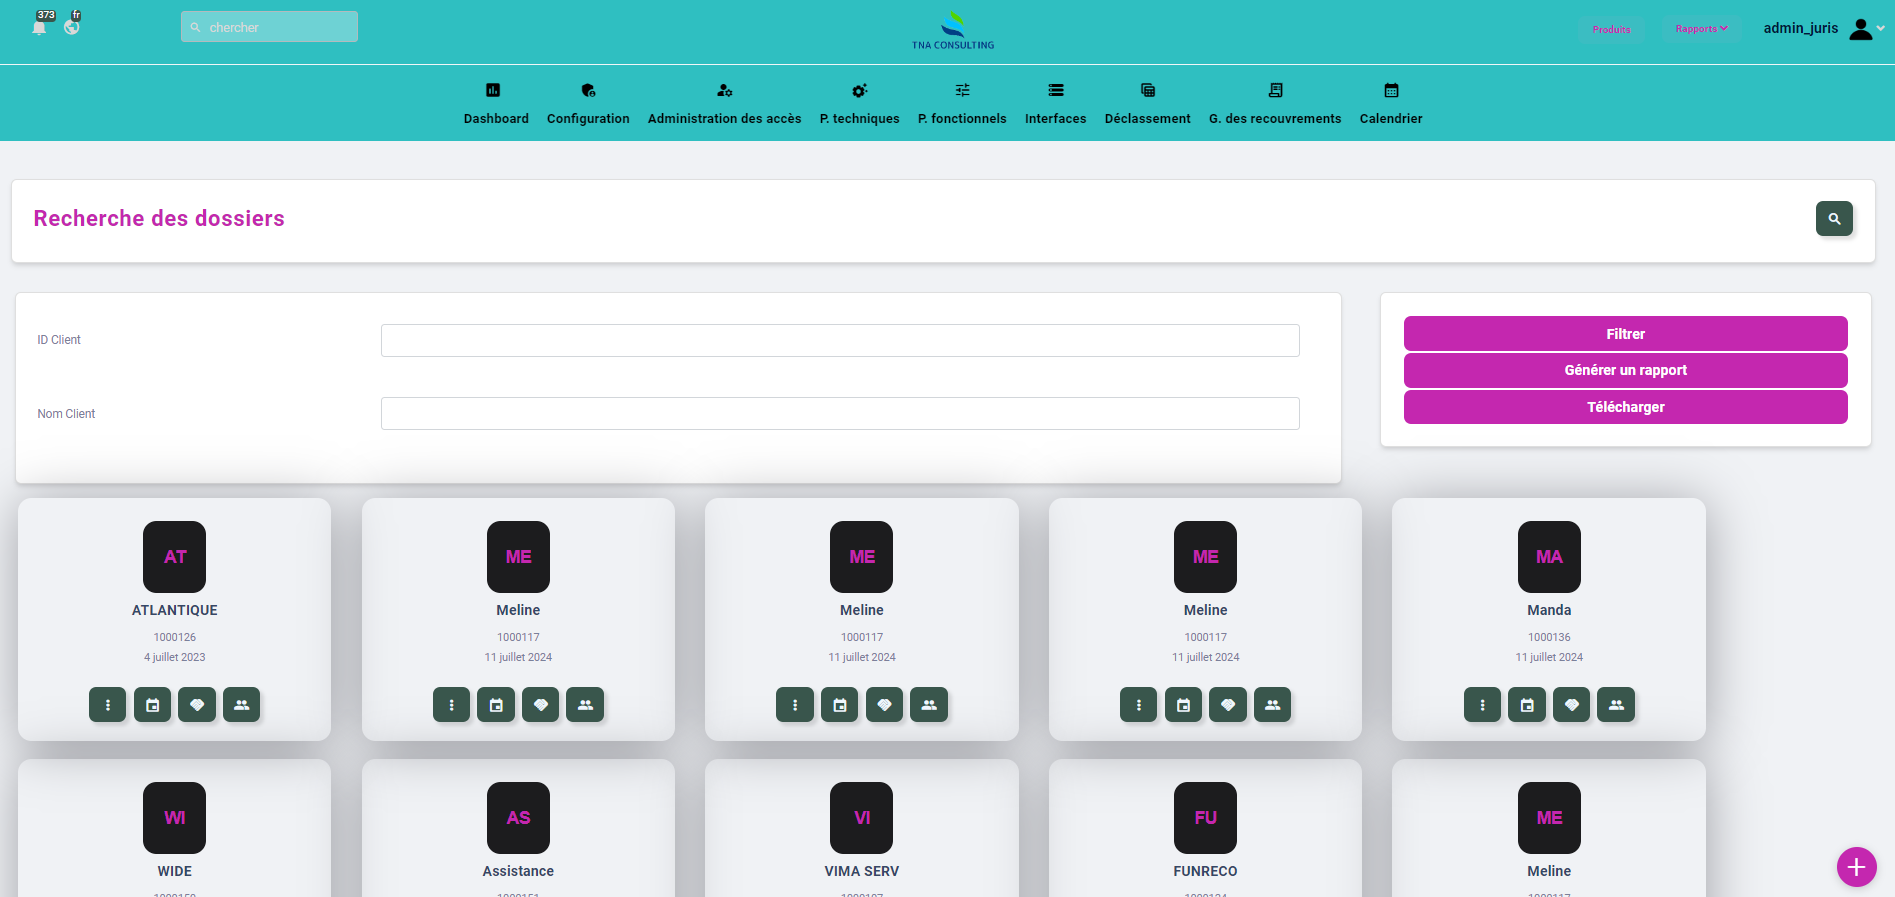Focus the ID Client input field

pos(840,340)
